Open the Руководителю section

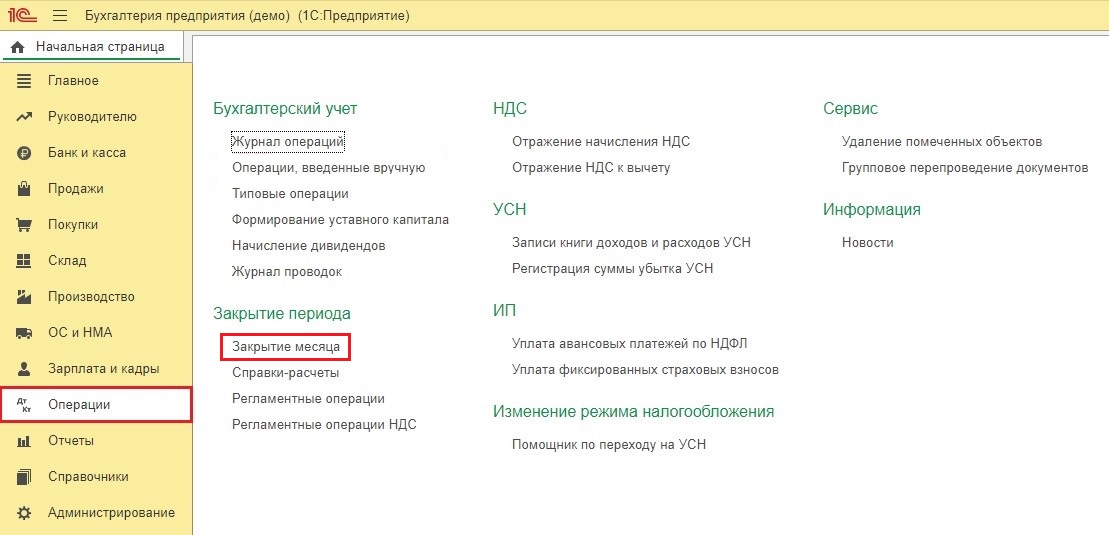tap(95, 117)
